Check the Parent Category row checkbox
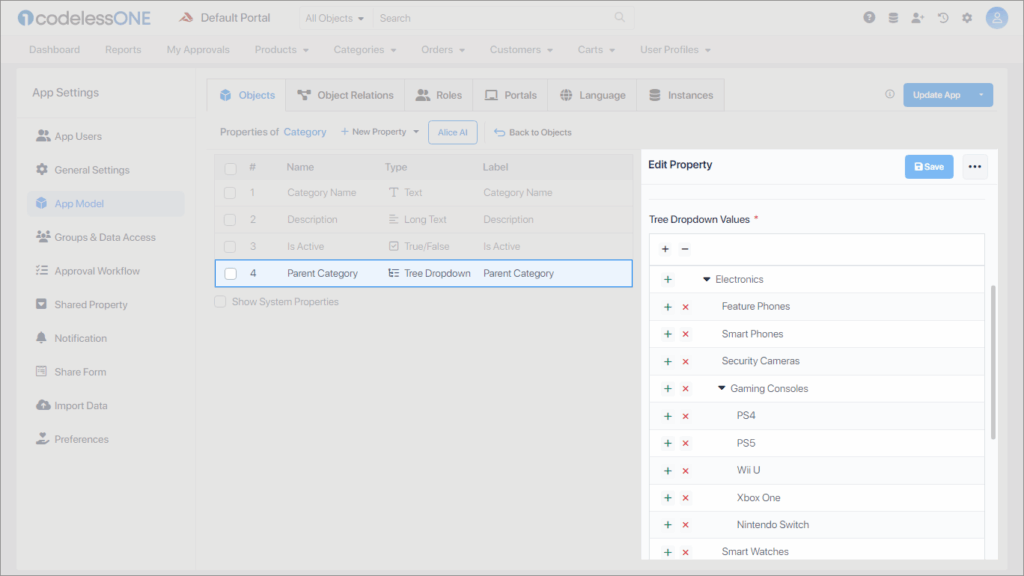 click(230, 274)
